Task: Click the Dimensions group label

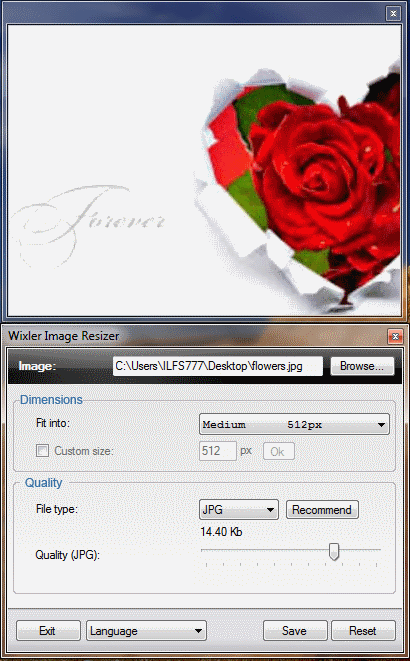Action: [x=51, y=400]
